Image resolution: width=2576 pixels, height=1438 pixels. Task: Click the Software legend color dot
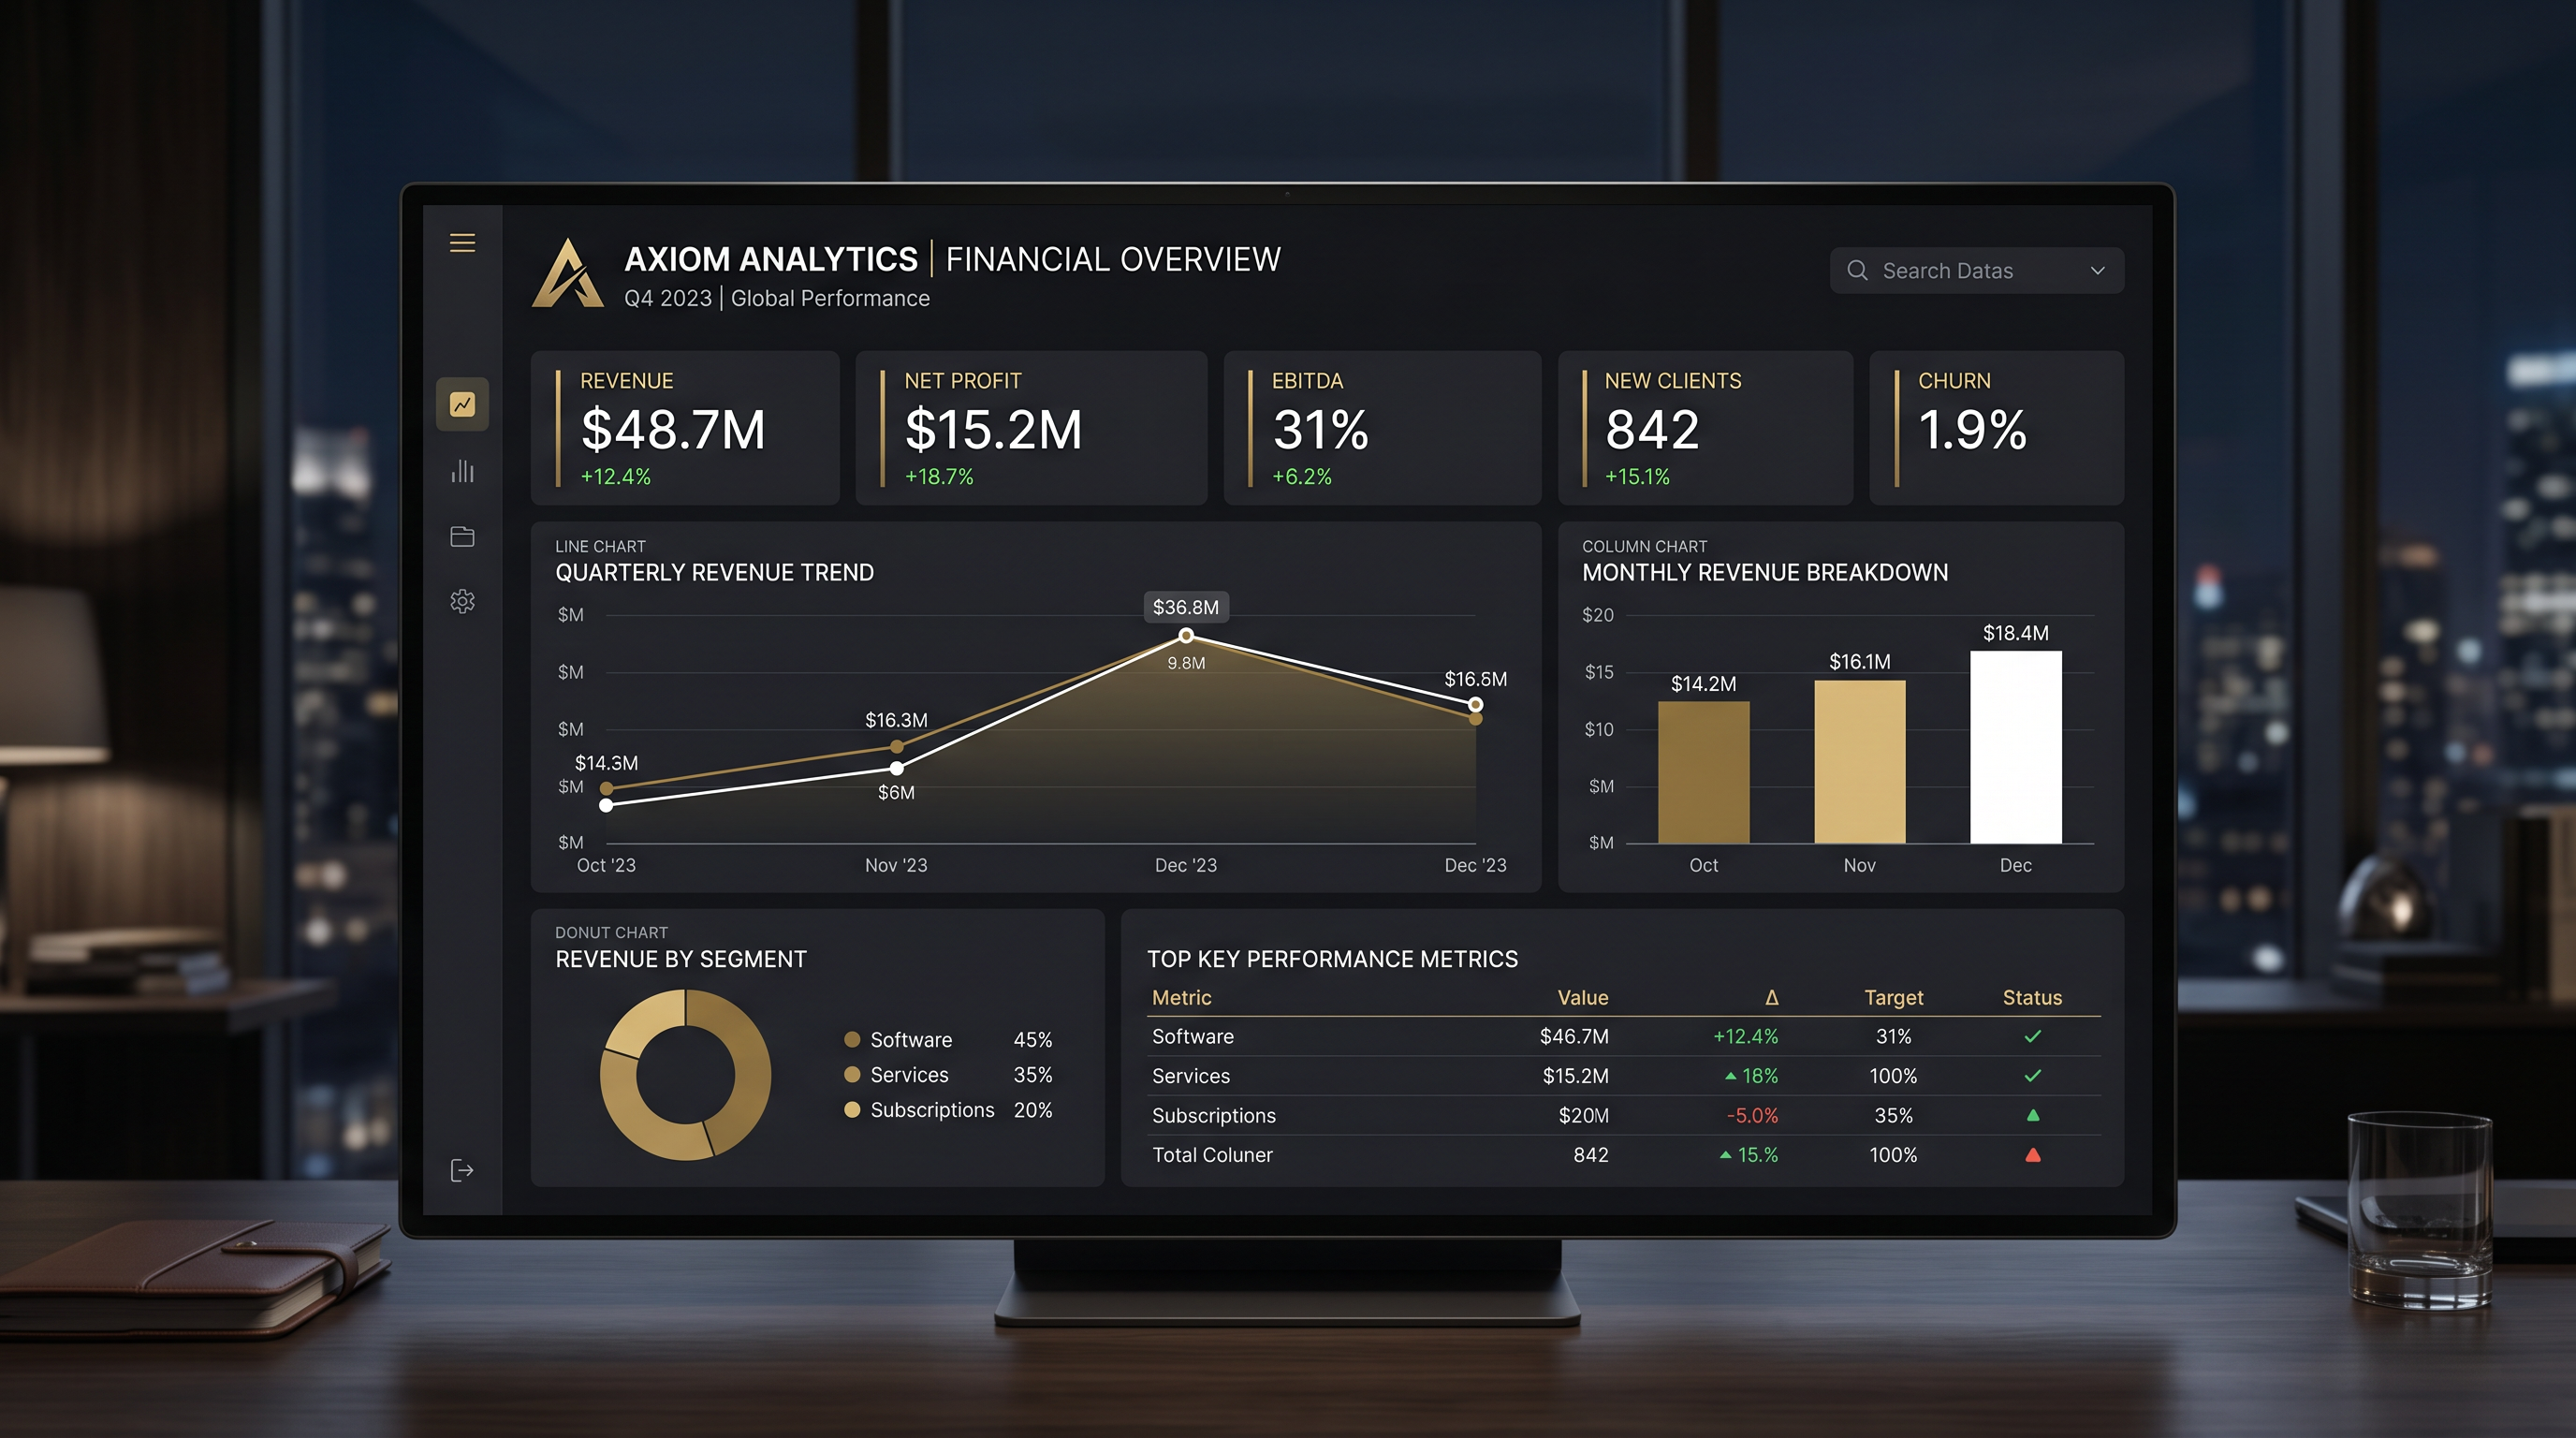click(x=852, y=1039)
